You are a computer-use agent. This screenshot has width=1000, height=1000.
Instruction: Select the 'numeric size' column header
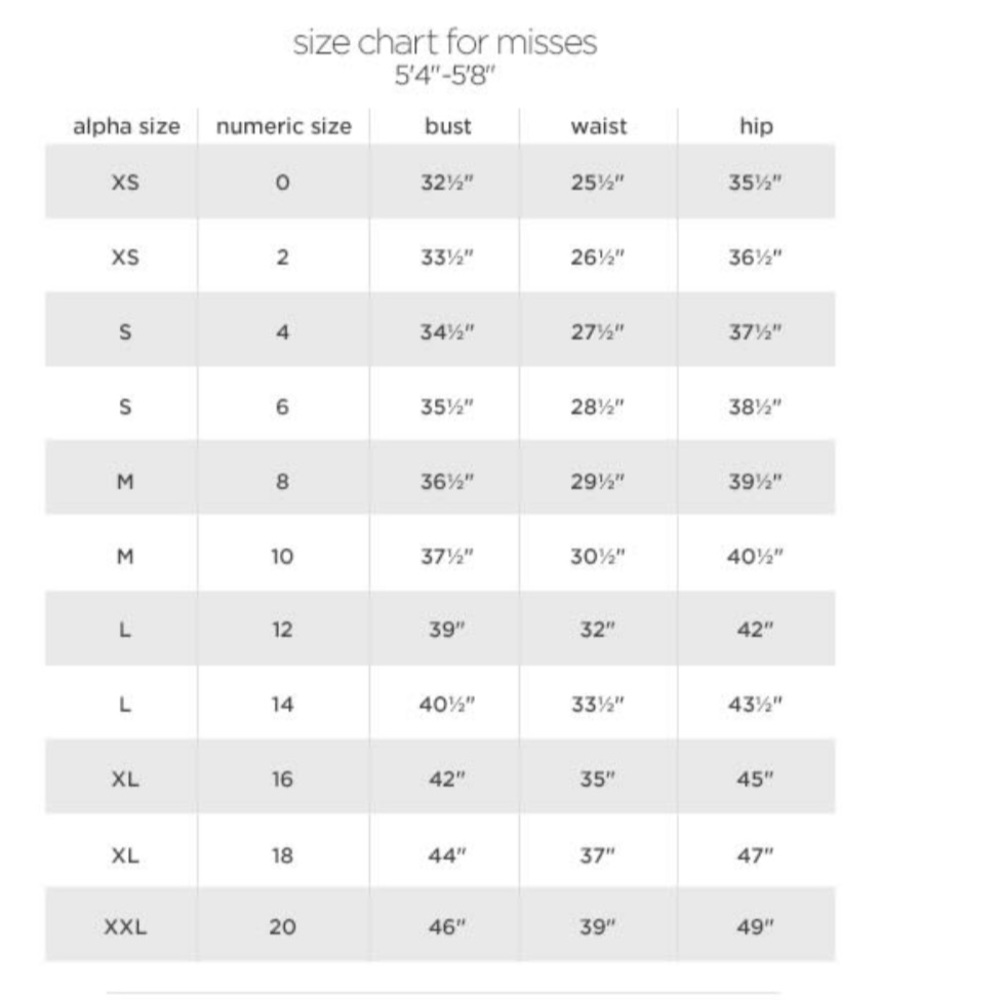point(284,126)
